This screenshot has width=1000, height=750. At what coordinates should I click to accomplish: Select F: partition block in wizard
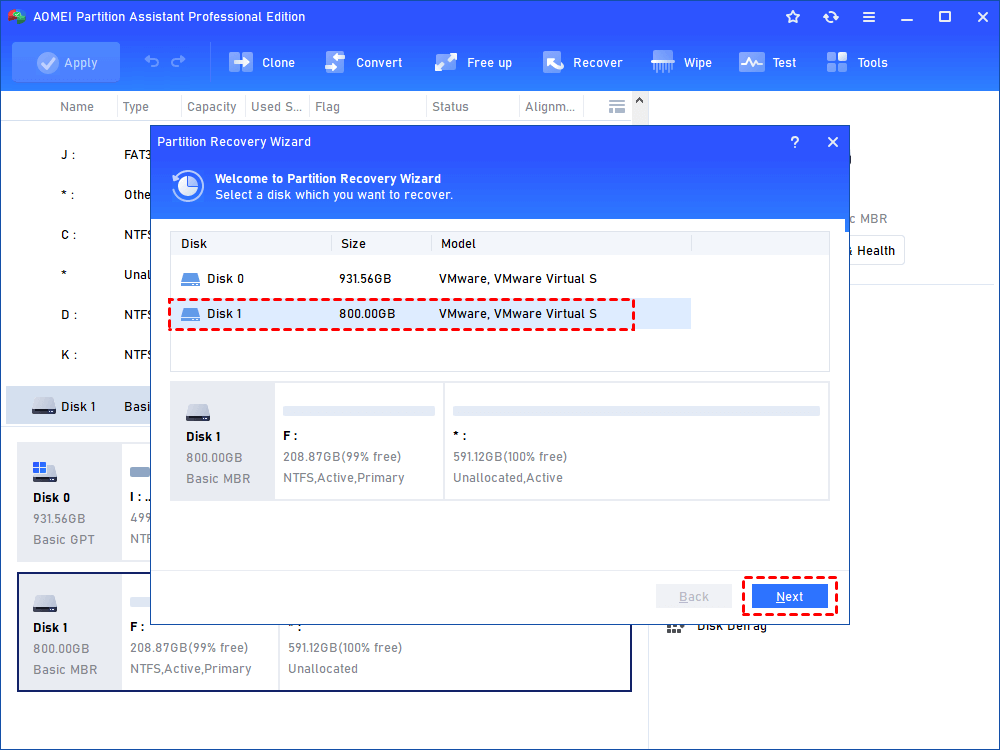[359, 441]
